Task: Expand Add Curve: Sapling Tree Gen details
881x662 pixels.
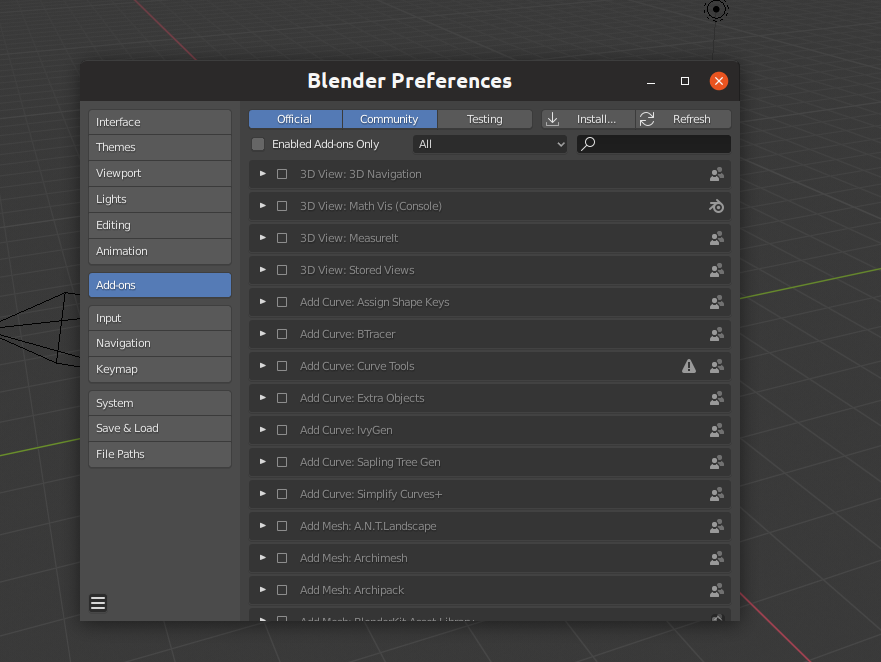Action: [262, 463]
